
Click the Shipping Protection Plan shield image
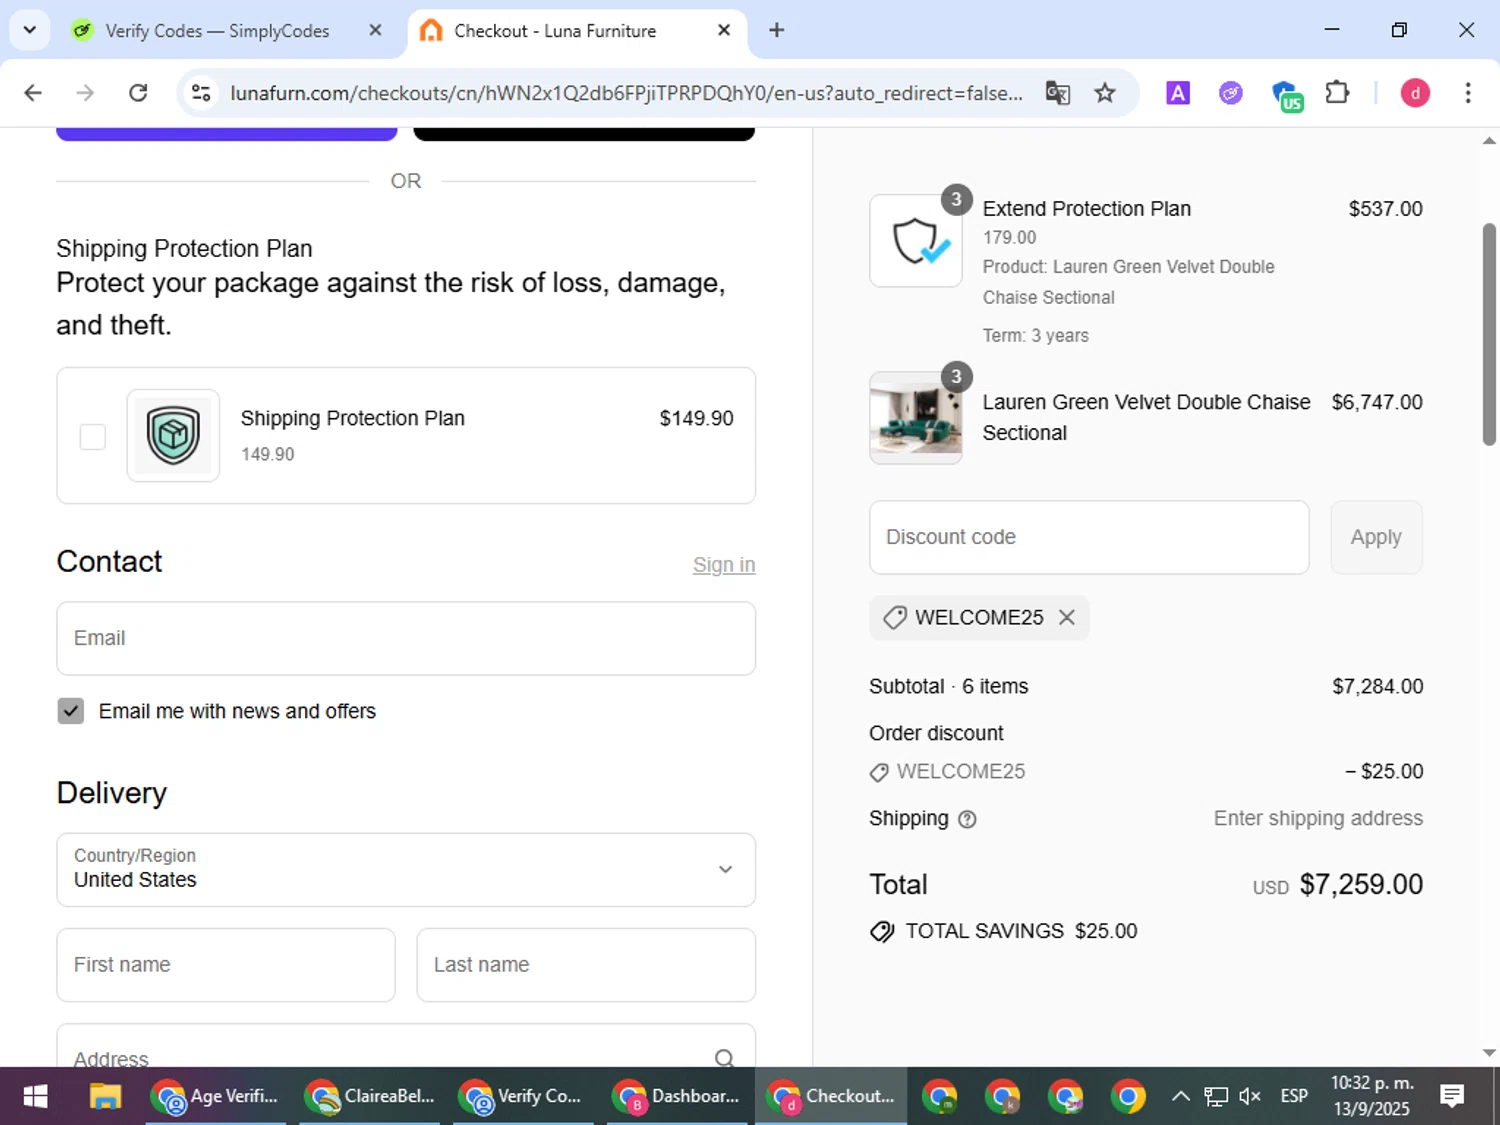(173, 435)
